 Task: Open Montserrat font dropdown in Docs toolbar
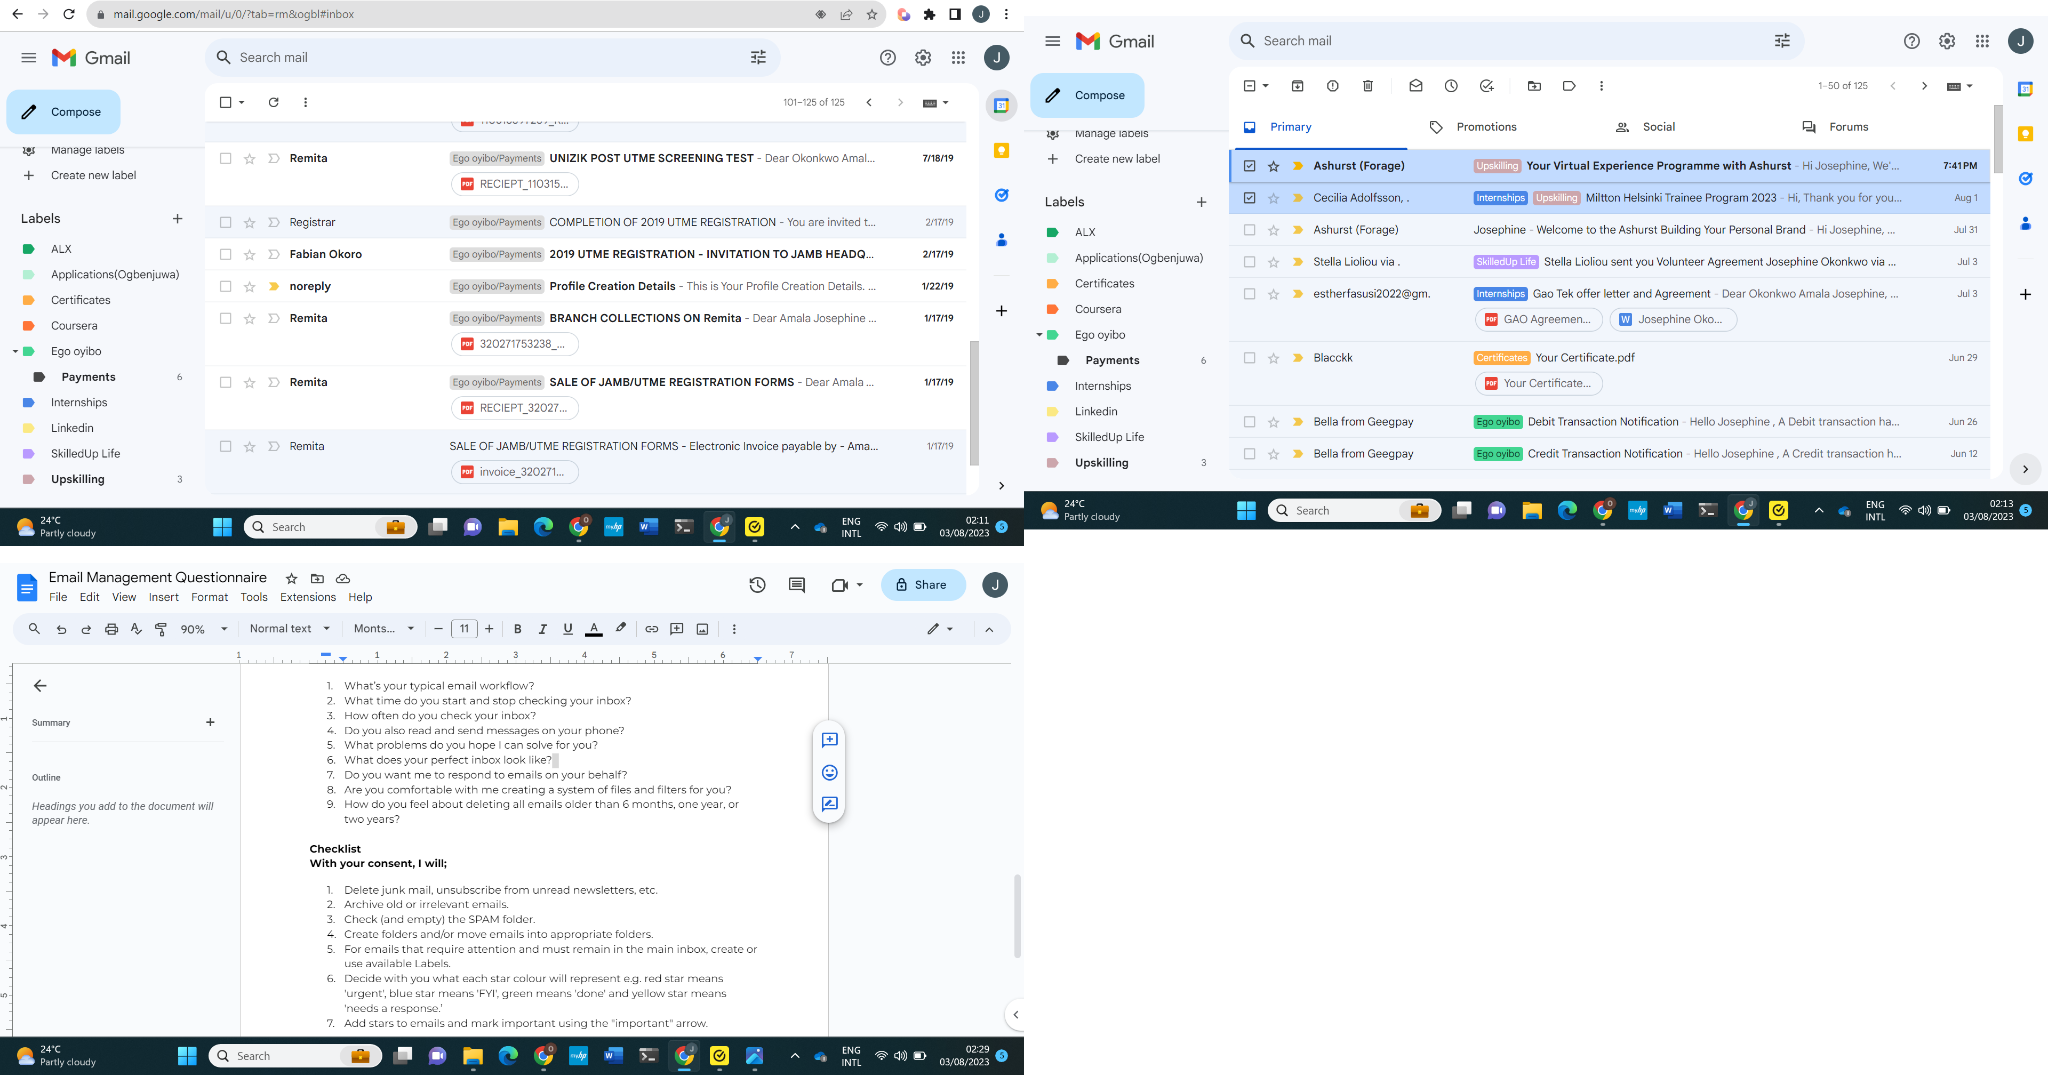pos(384,629)
